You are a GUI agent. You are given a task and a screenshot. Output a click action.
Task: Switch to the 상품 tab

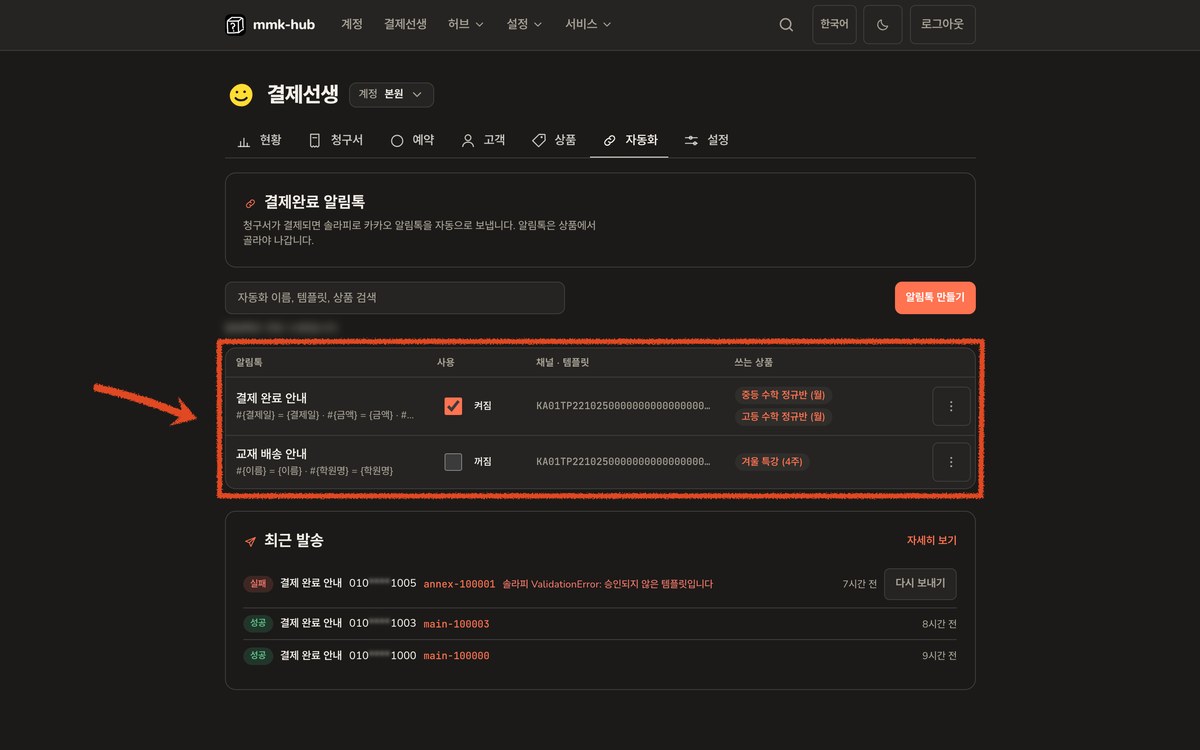click(x=554, y=140)
